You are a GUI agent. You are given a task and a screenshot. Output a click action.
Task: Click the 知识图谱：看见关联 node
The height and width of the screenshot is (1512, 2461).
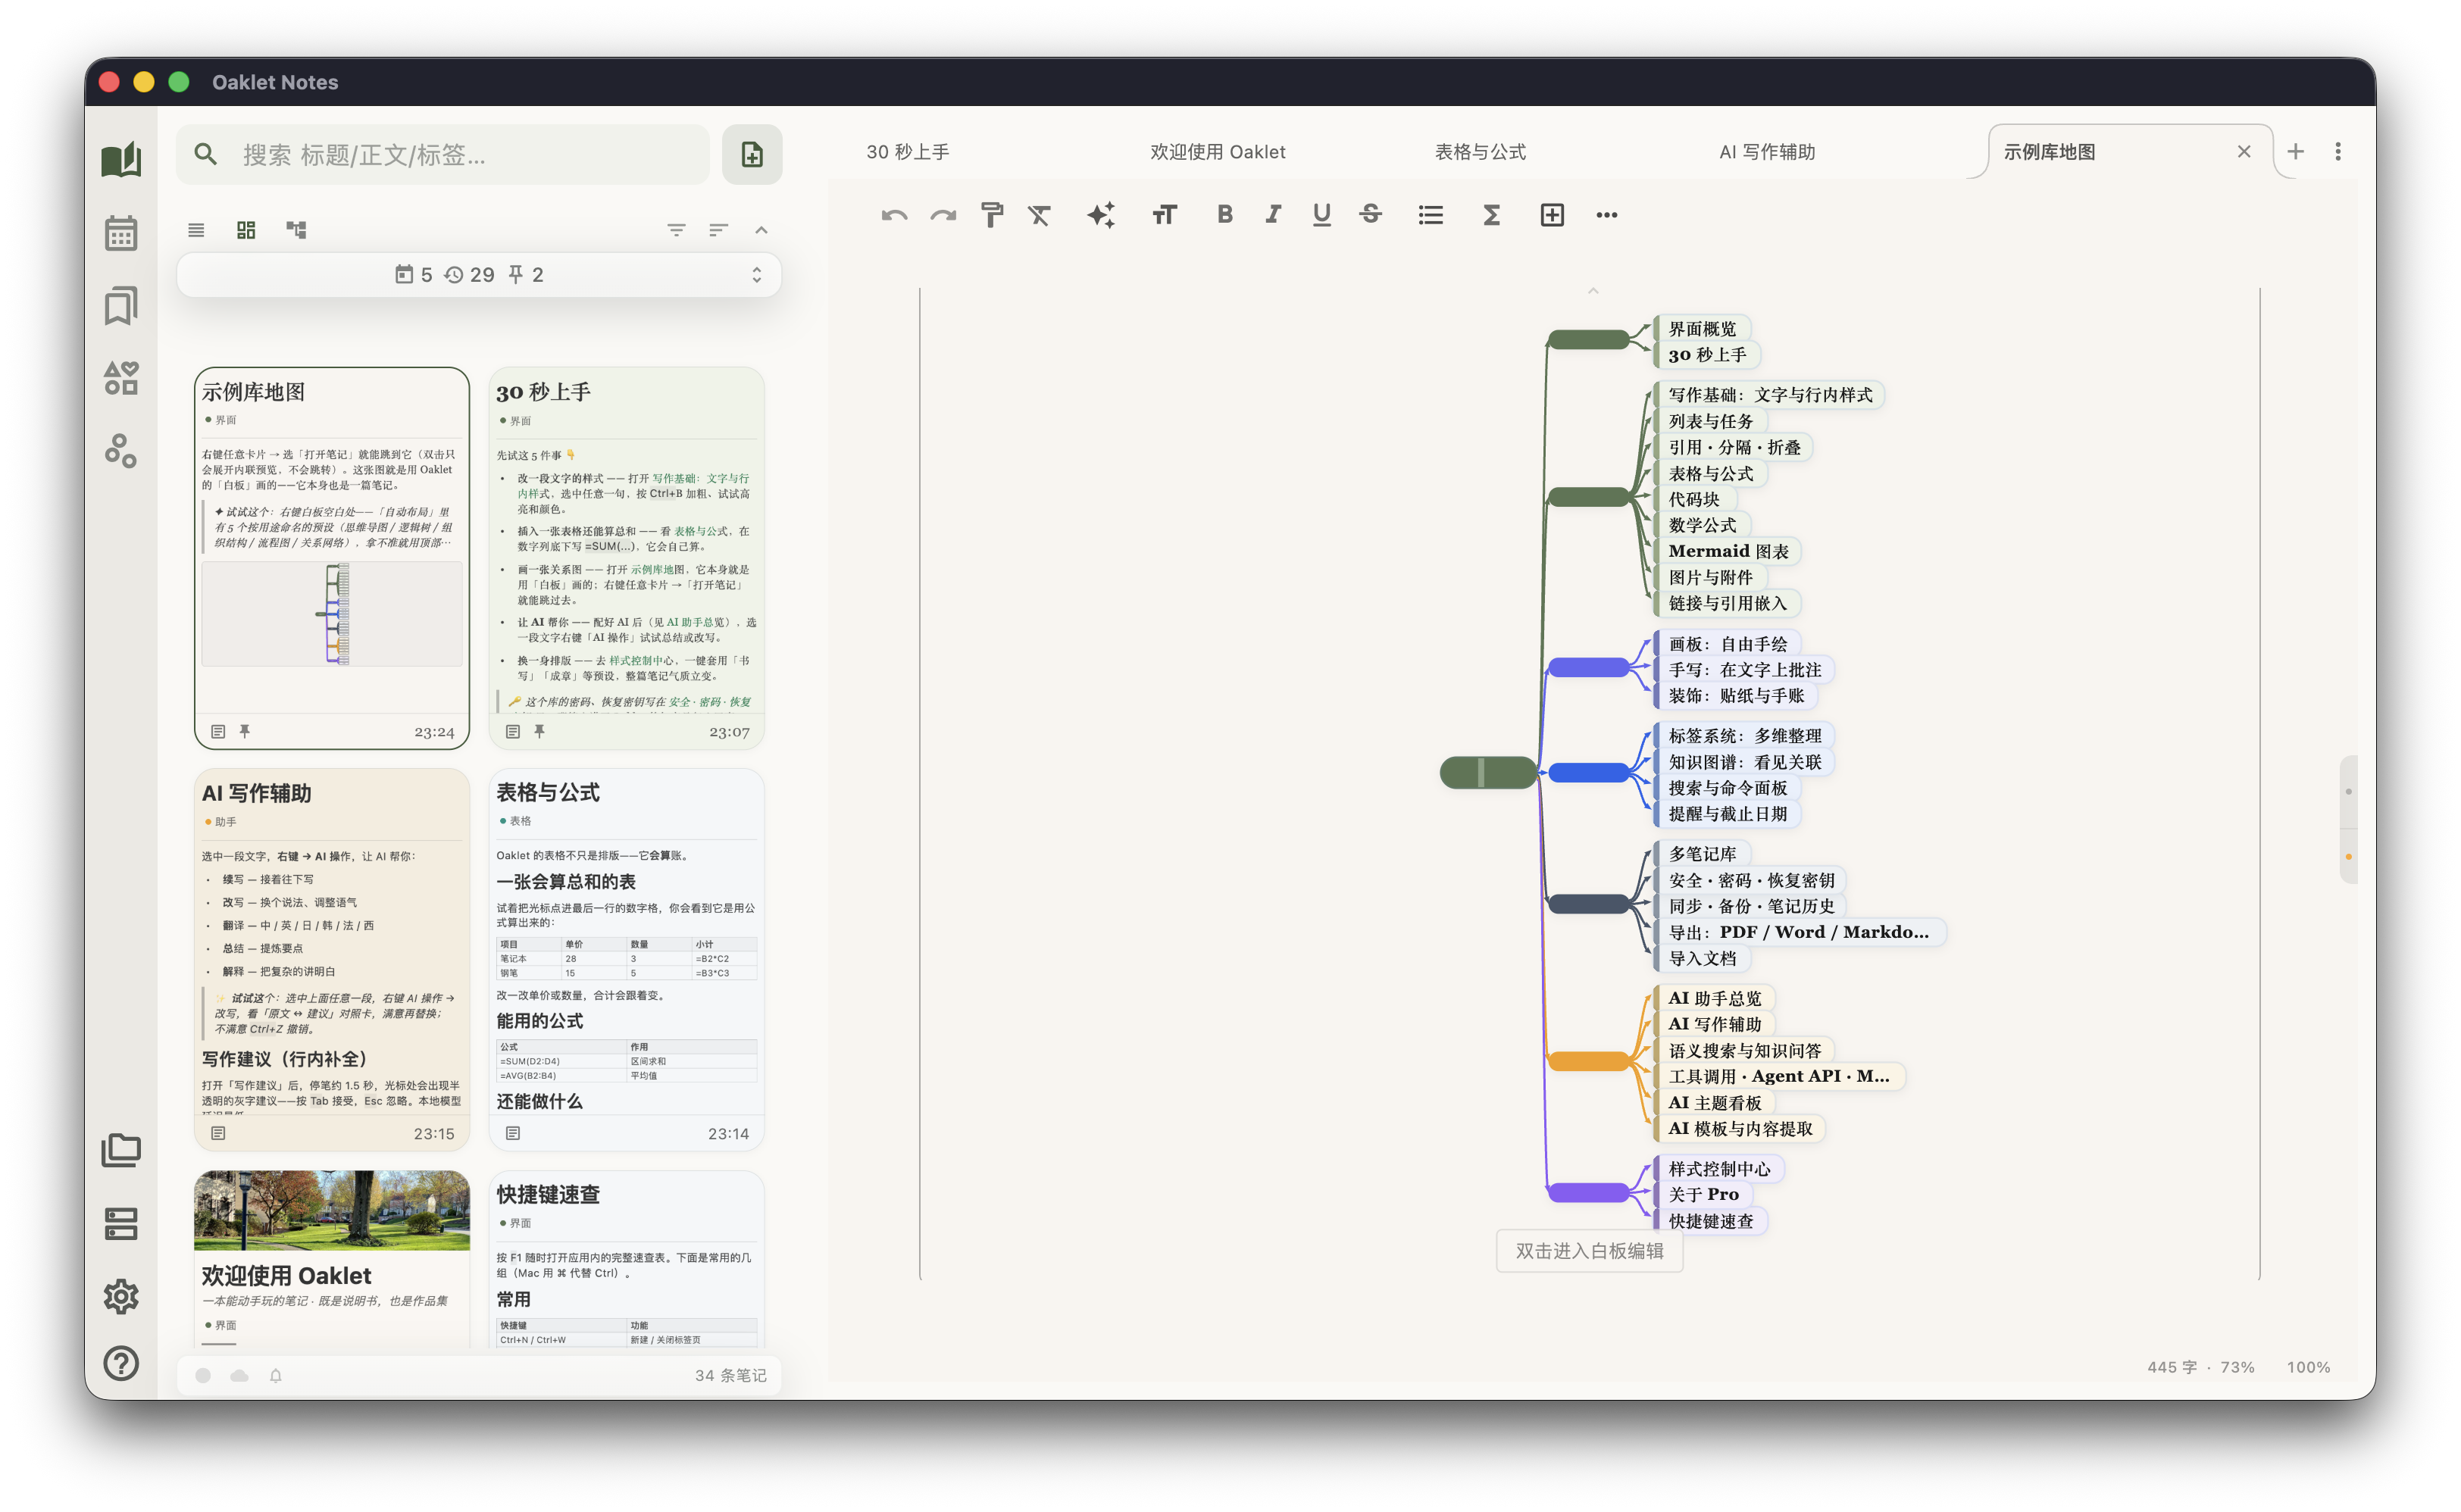point(1745,762)
